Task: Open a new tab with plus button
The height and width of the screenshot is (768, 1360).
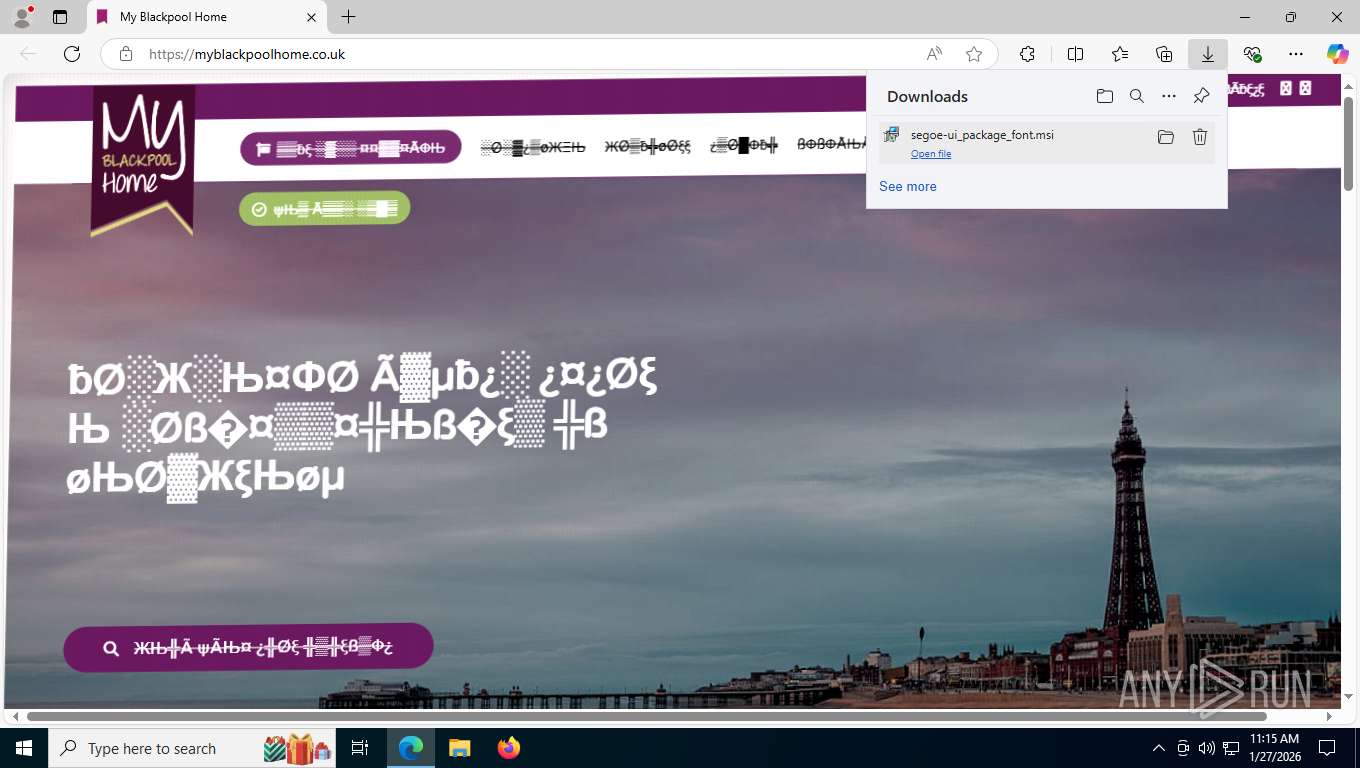Action: click(348, 17)
